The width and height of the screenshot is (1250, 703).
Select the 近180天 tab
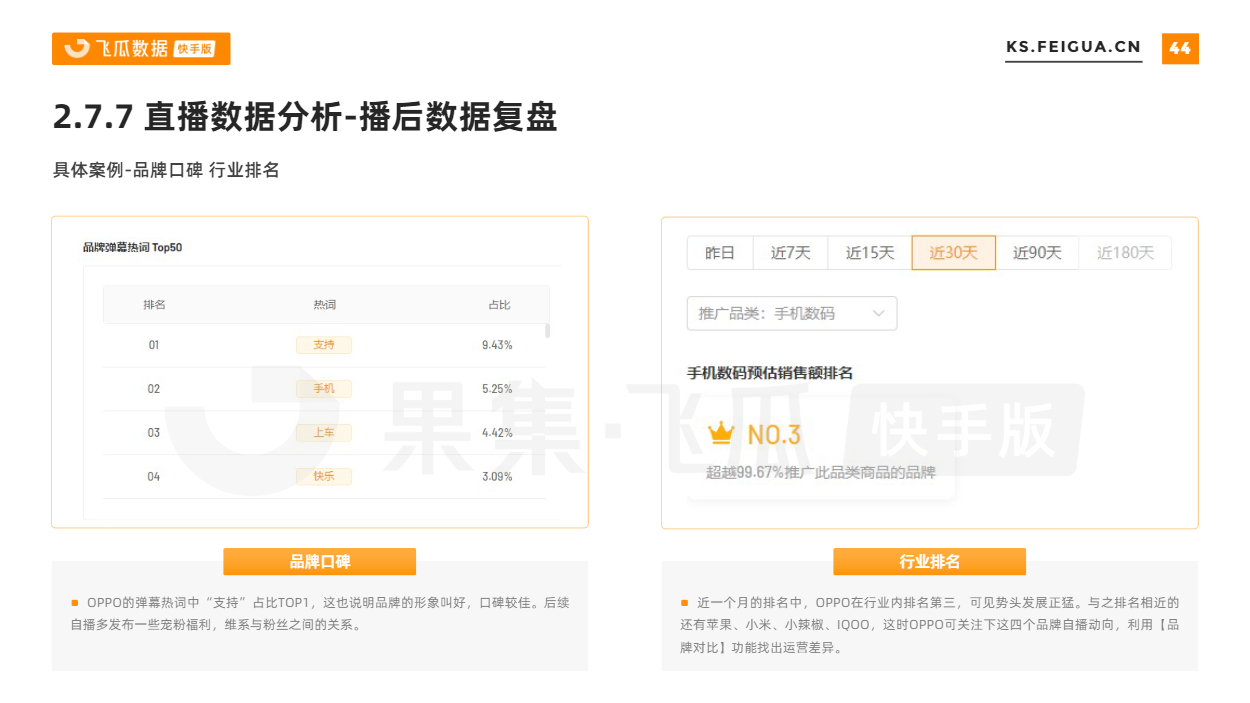point(1125,253)
